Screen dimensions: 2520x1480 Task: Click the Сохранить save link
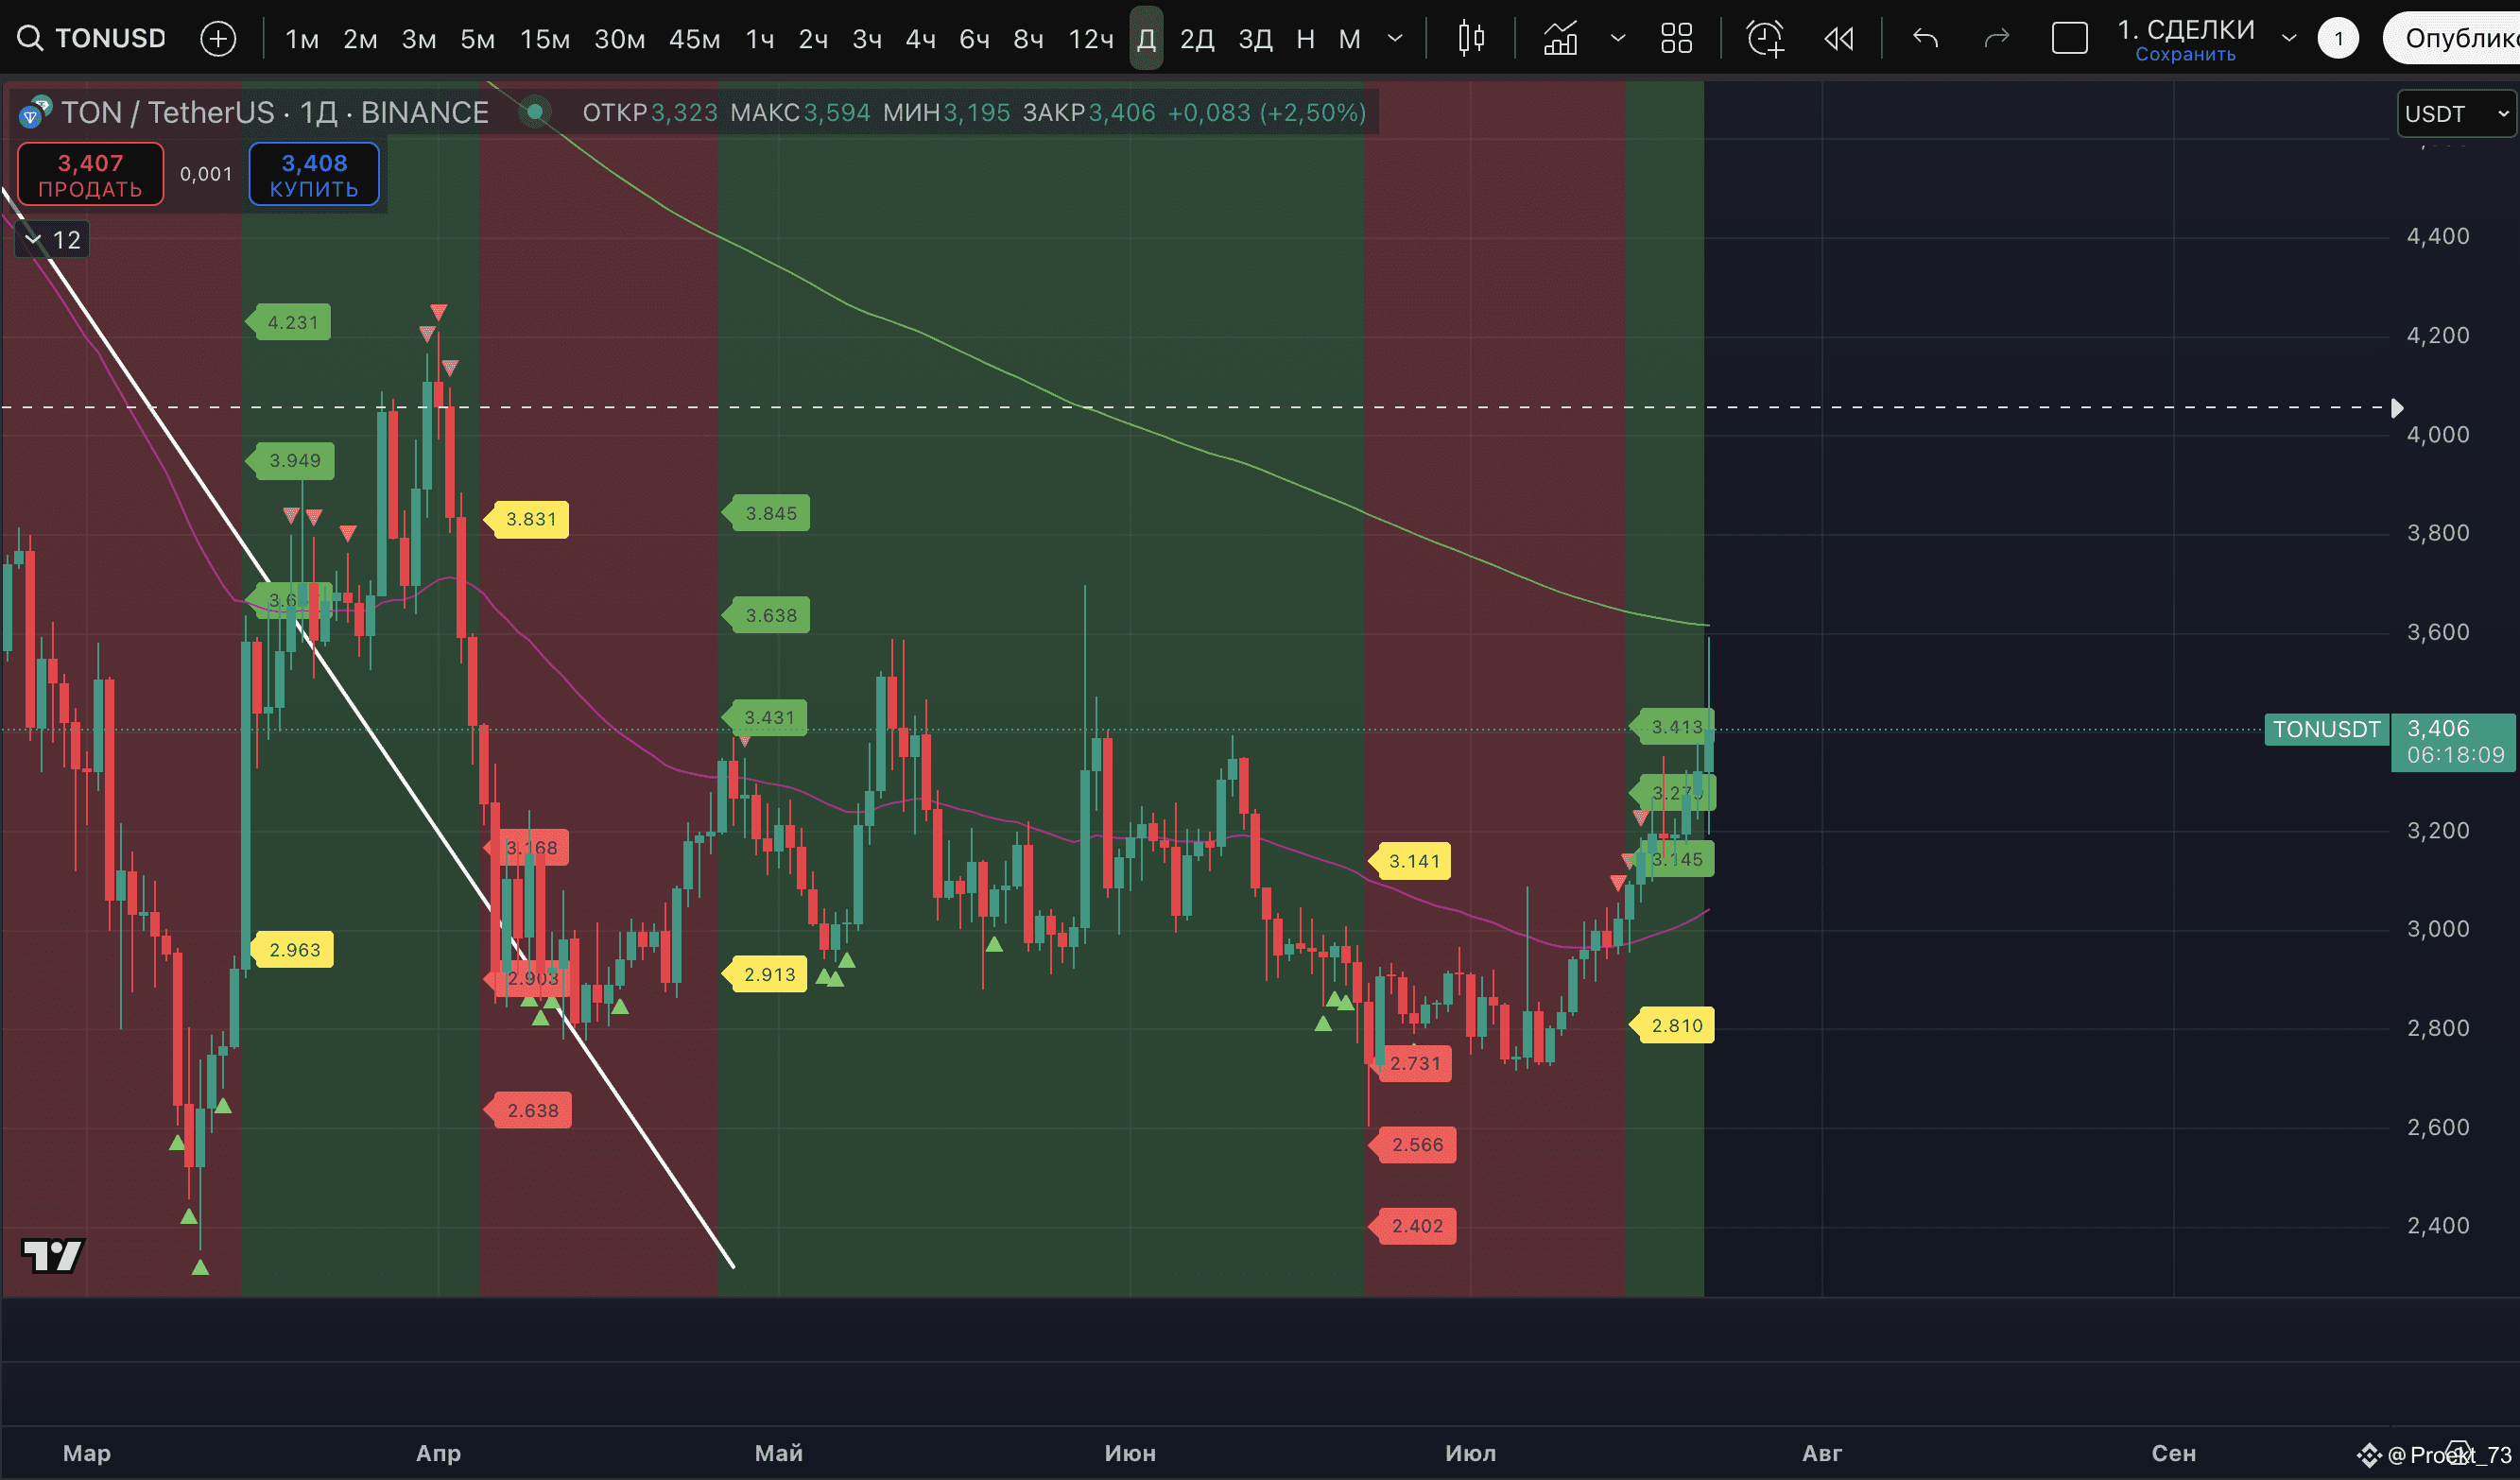tap(2185, 54)
